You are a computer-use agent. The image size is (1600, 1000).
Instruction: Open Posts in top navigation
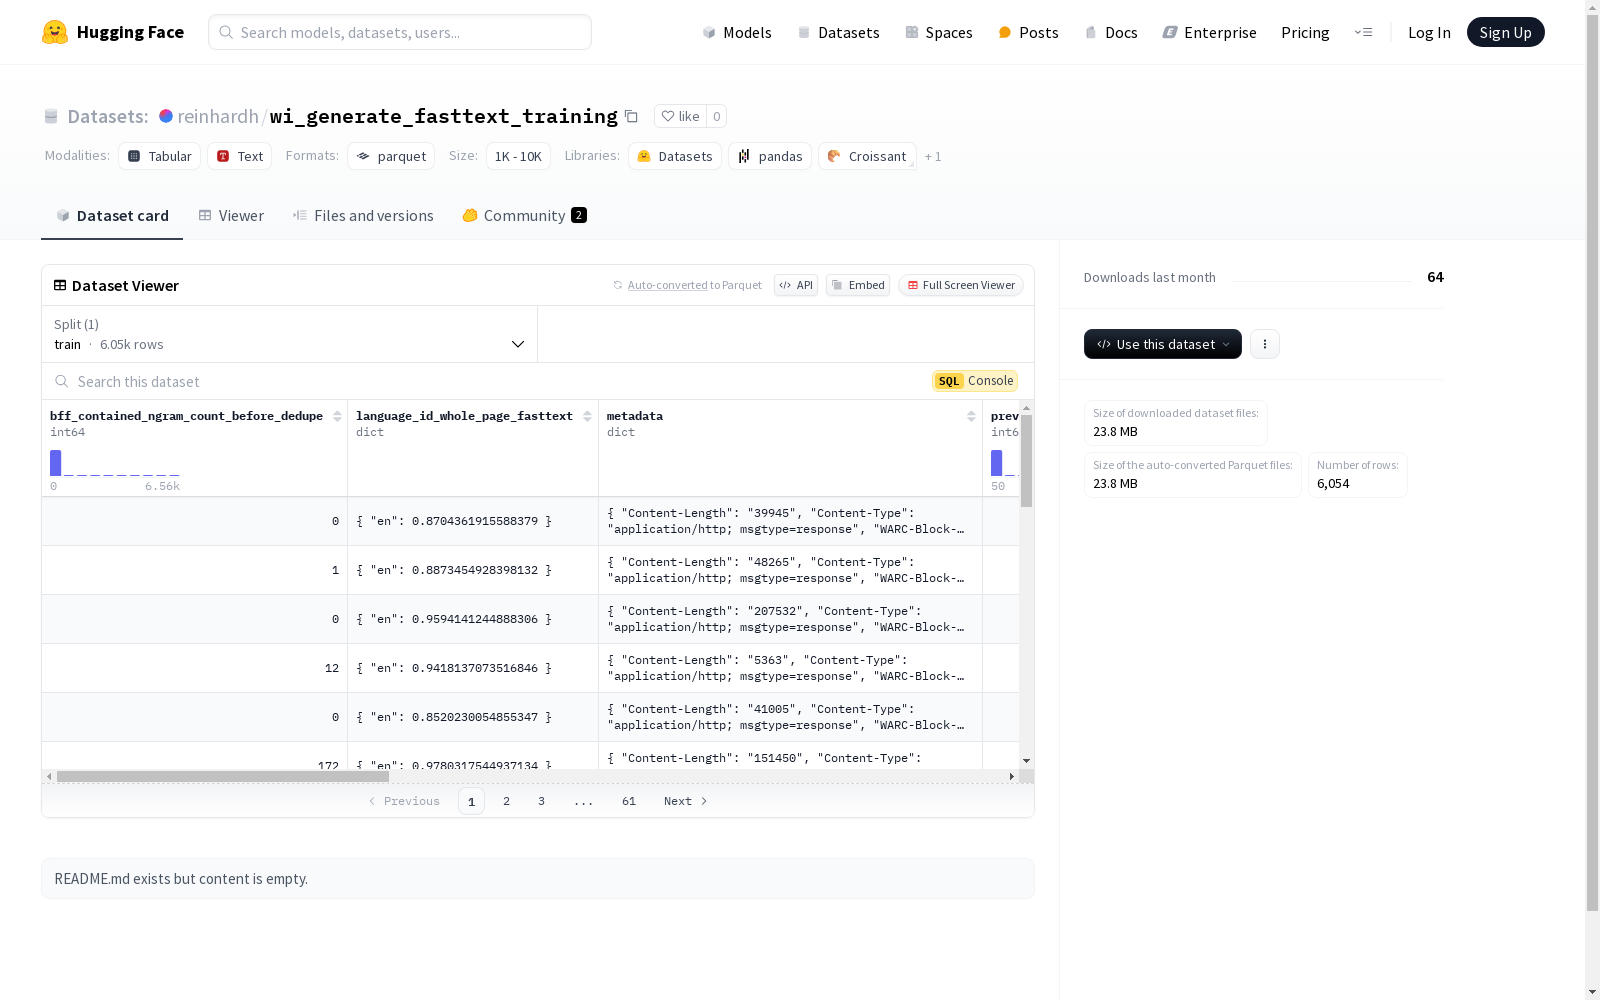pyautogui.click(x=1028, y=32)
